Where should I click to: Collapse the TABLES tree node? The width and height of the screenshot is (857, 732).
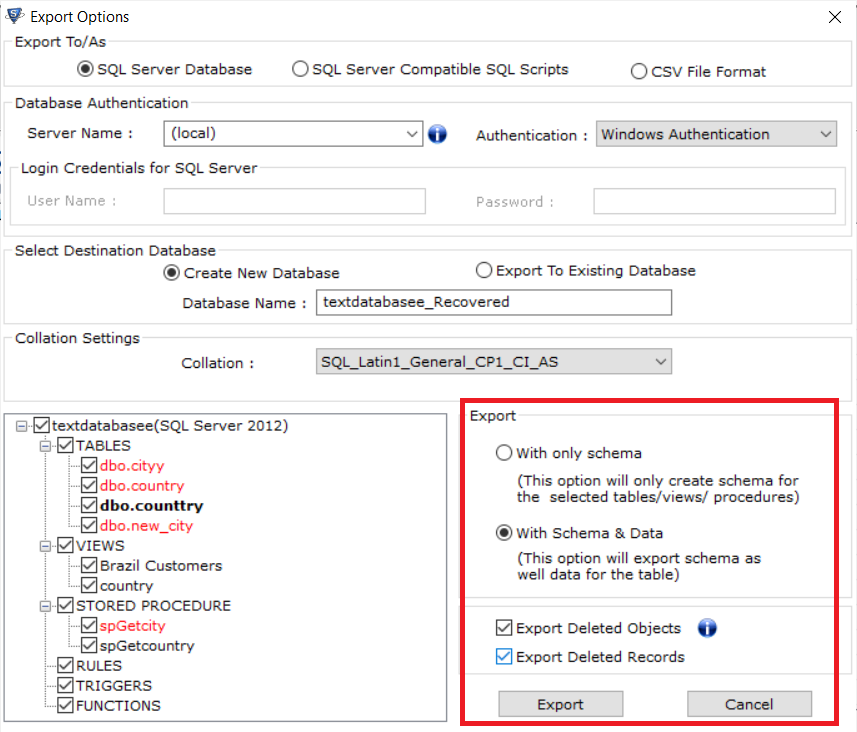pyautogui.click(x=45, y=445)
